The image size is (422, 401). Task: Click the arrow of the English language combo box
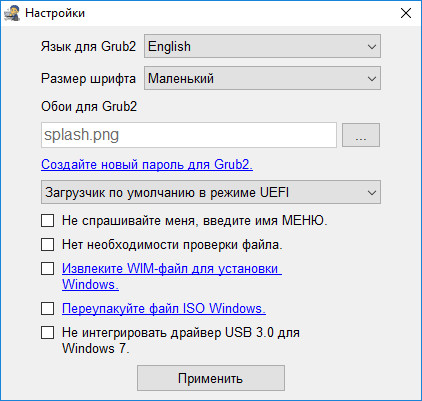372,46
